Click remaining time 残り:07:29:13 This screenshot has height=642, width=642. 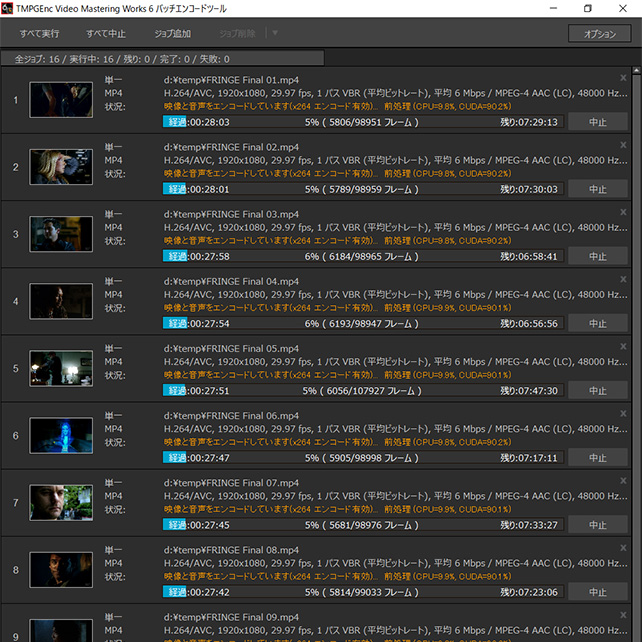(x=529, y=122)
